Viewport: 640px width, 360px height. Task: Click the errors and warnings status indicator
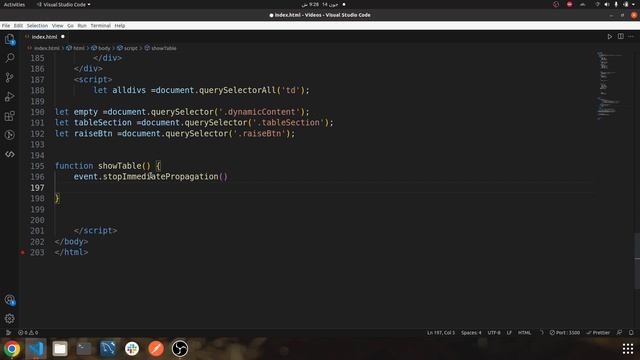point(28,333)
